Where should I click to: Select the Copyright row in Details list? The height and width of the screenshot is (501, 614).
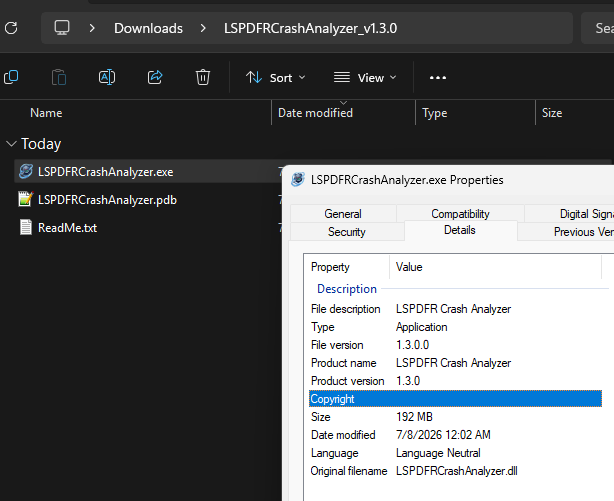455,399
